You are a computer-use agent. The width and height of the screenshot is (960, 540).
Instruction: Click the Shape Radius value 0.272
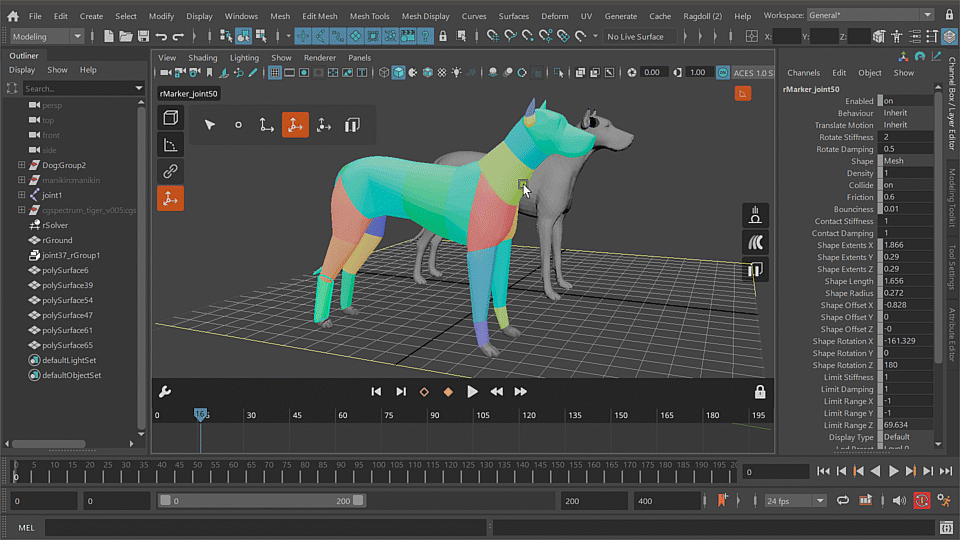[x=908, y=293]
